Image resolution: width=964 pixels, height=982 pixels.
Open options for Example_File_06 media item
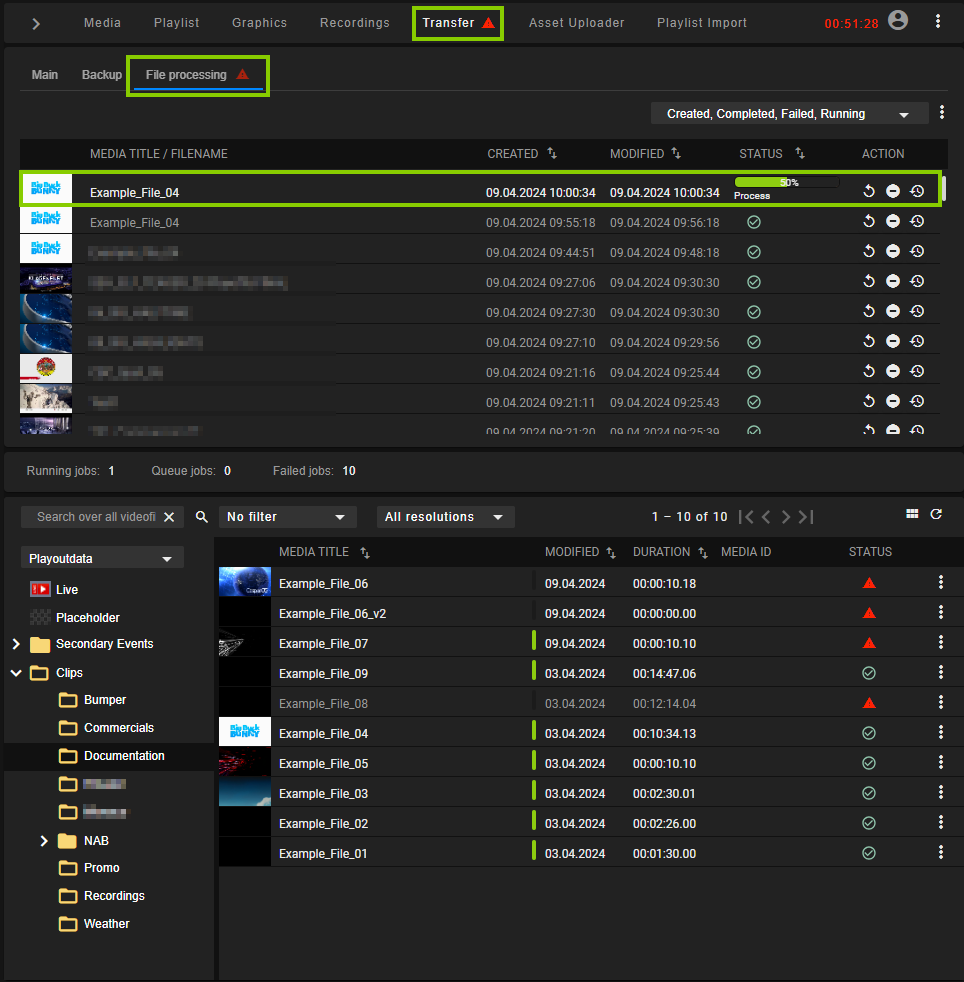pyautogui.click(x=940, y=581)
